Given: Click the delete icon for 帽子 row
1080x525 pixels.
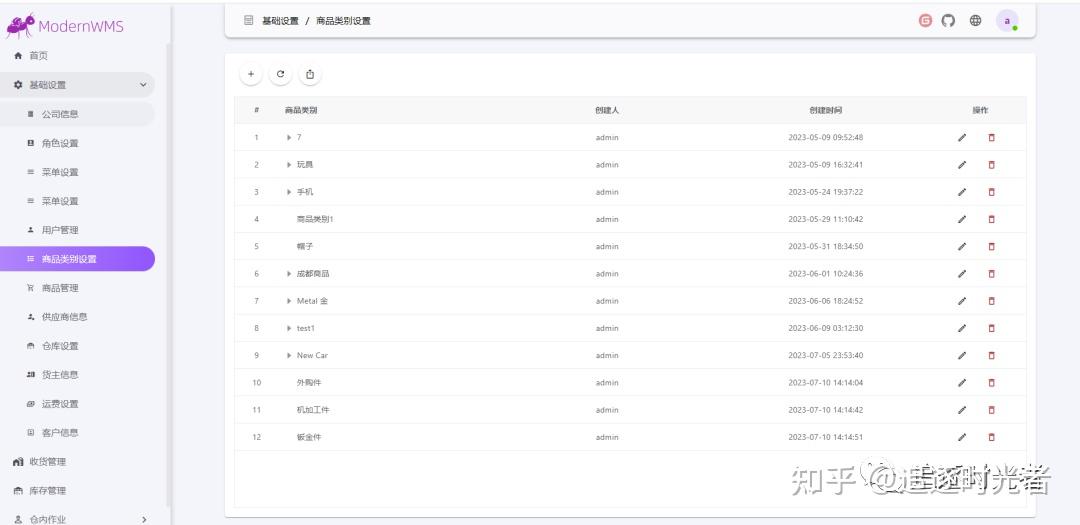Looking at the screenshot, I should click(992, 246).
